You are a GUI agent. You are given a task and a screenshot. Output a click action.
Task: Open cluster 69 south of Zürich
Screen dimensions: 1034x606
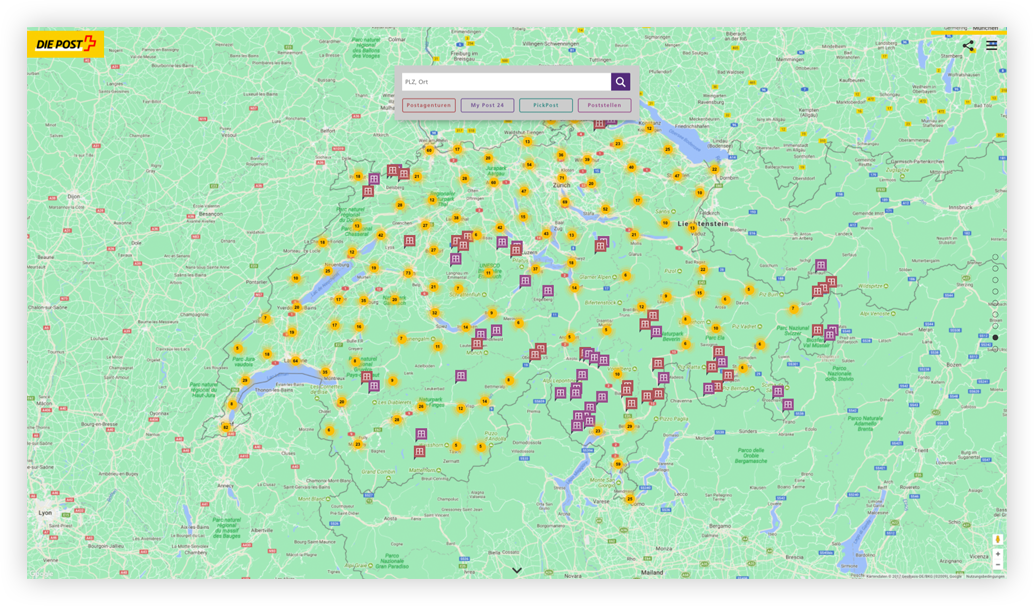click(564, 202)
